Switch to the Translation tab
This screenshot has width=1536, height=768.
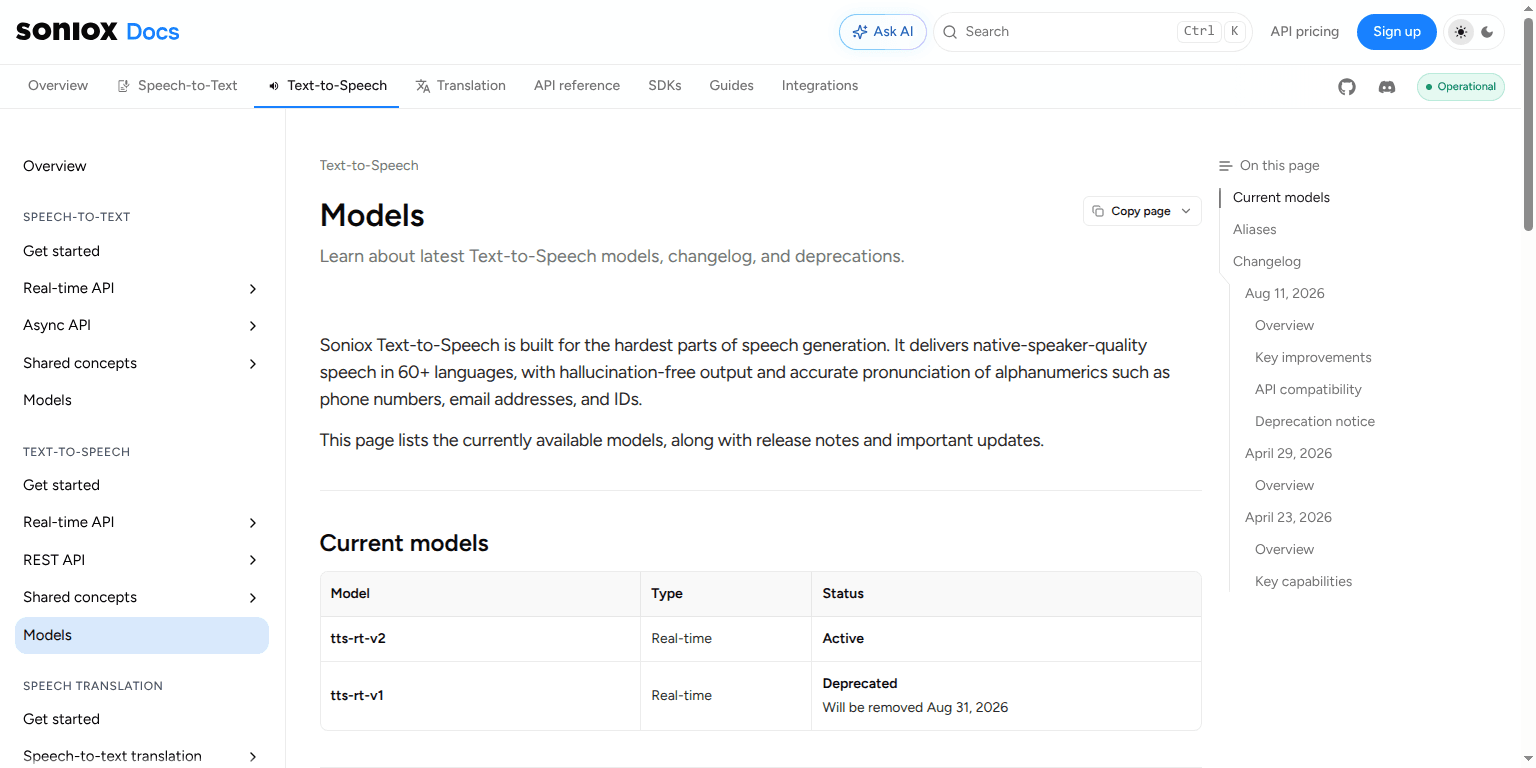click(460, 86)
